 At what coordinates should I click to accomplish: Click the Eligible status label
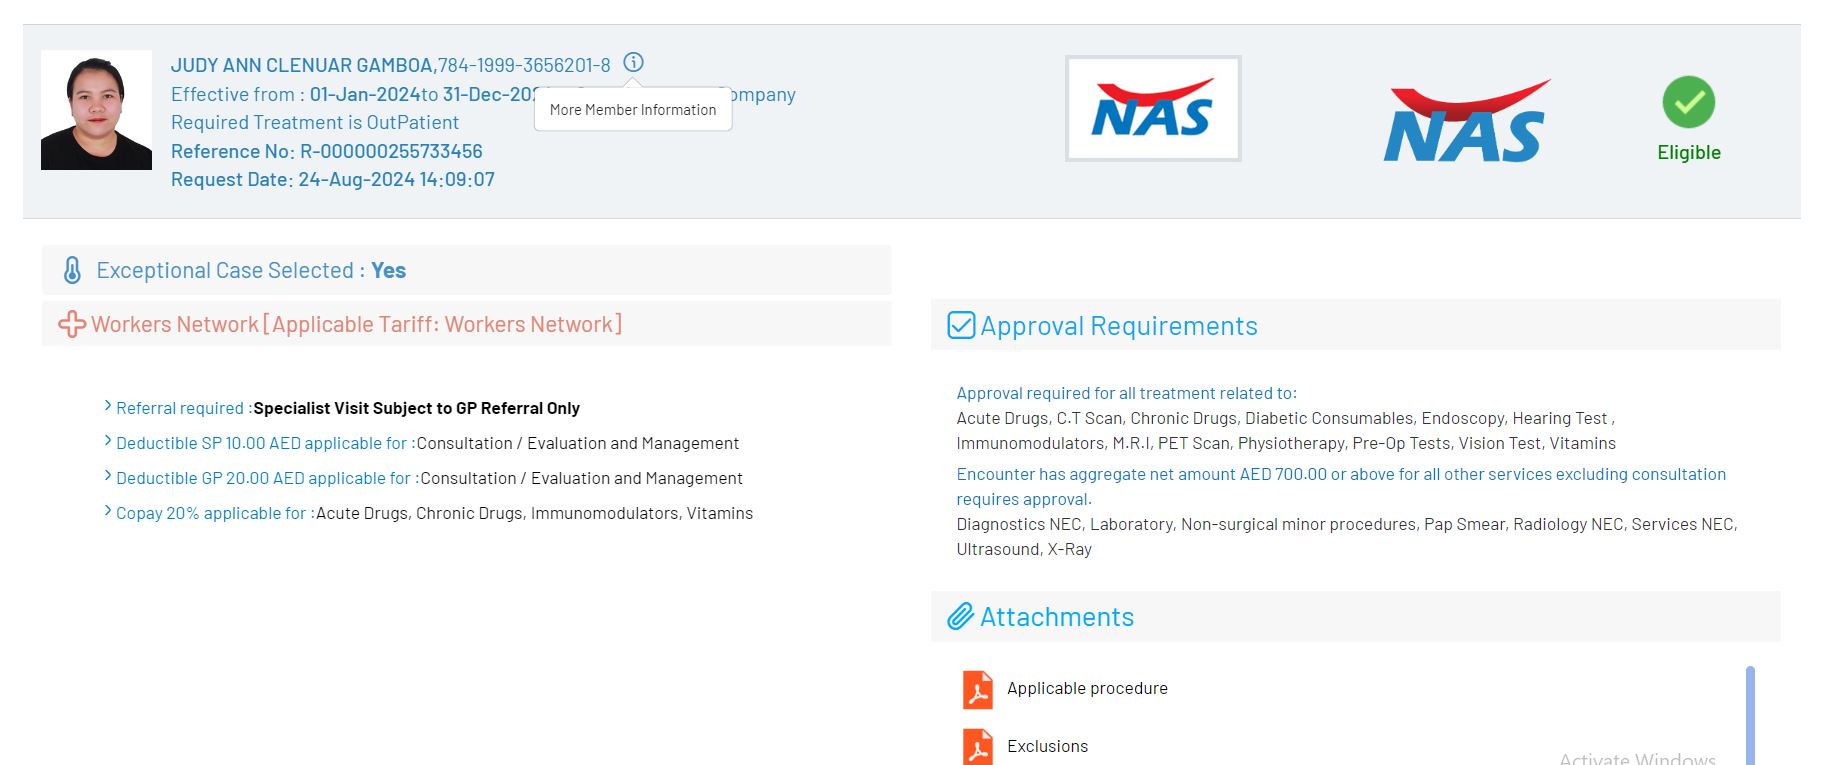pos(1689,152)
